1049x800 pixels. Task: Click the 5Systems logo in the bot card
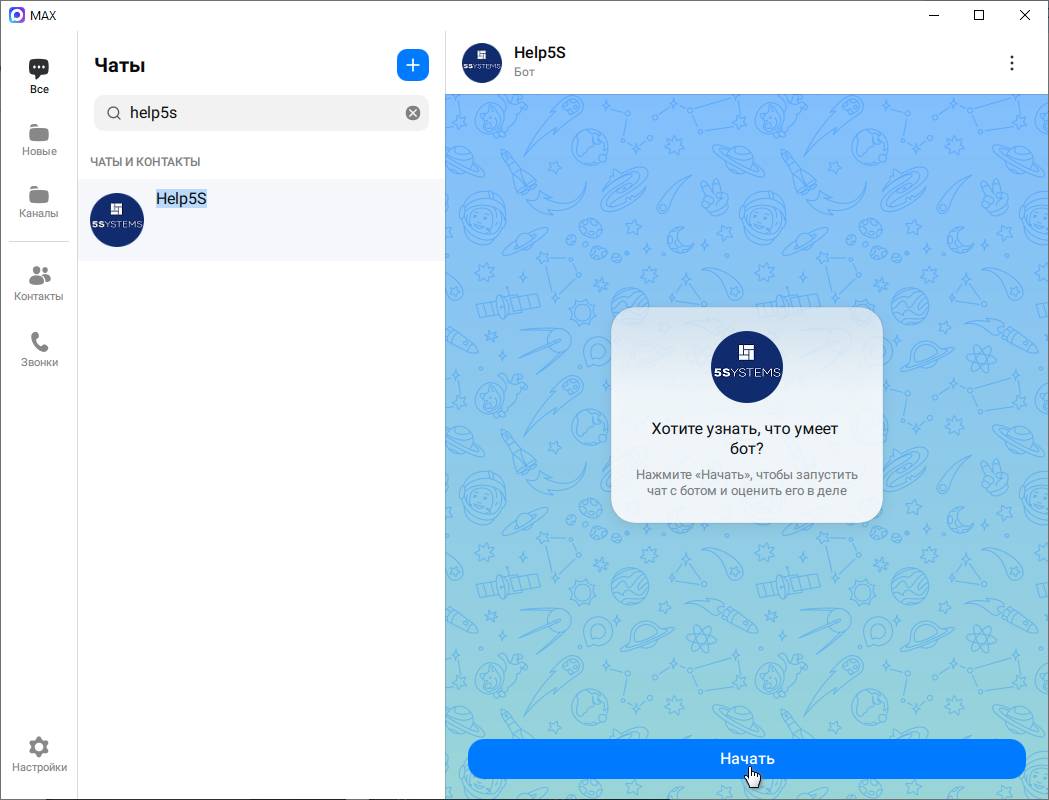[747, 367]
